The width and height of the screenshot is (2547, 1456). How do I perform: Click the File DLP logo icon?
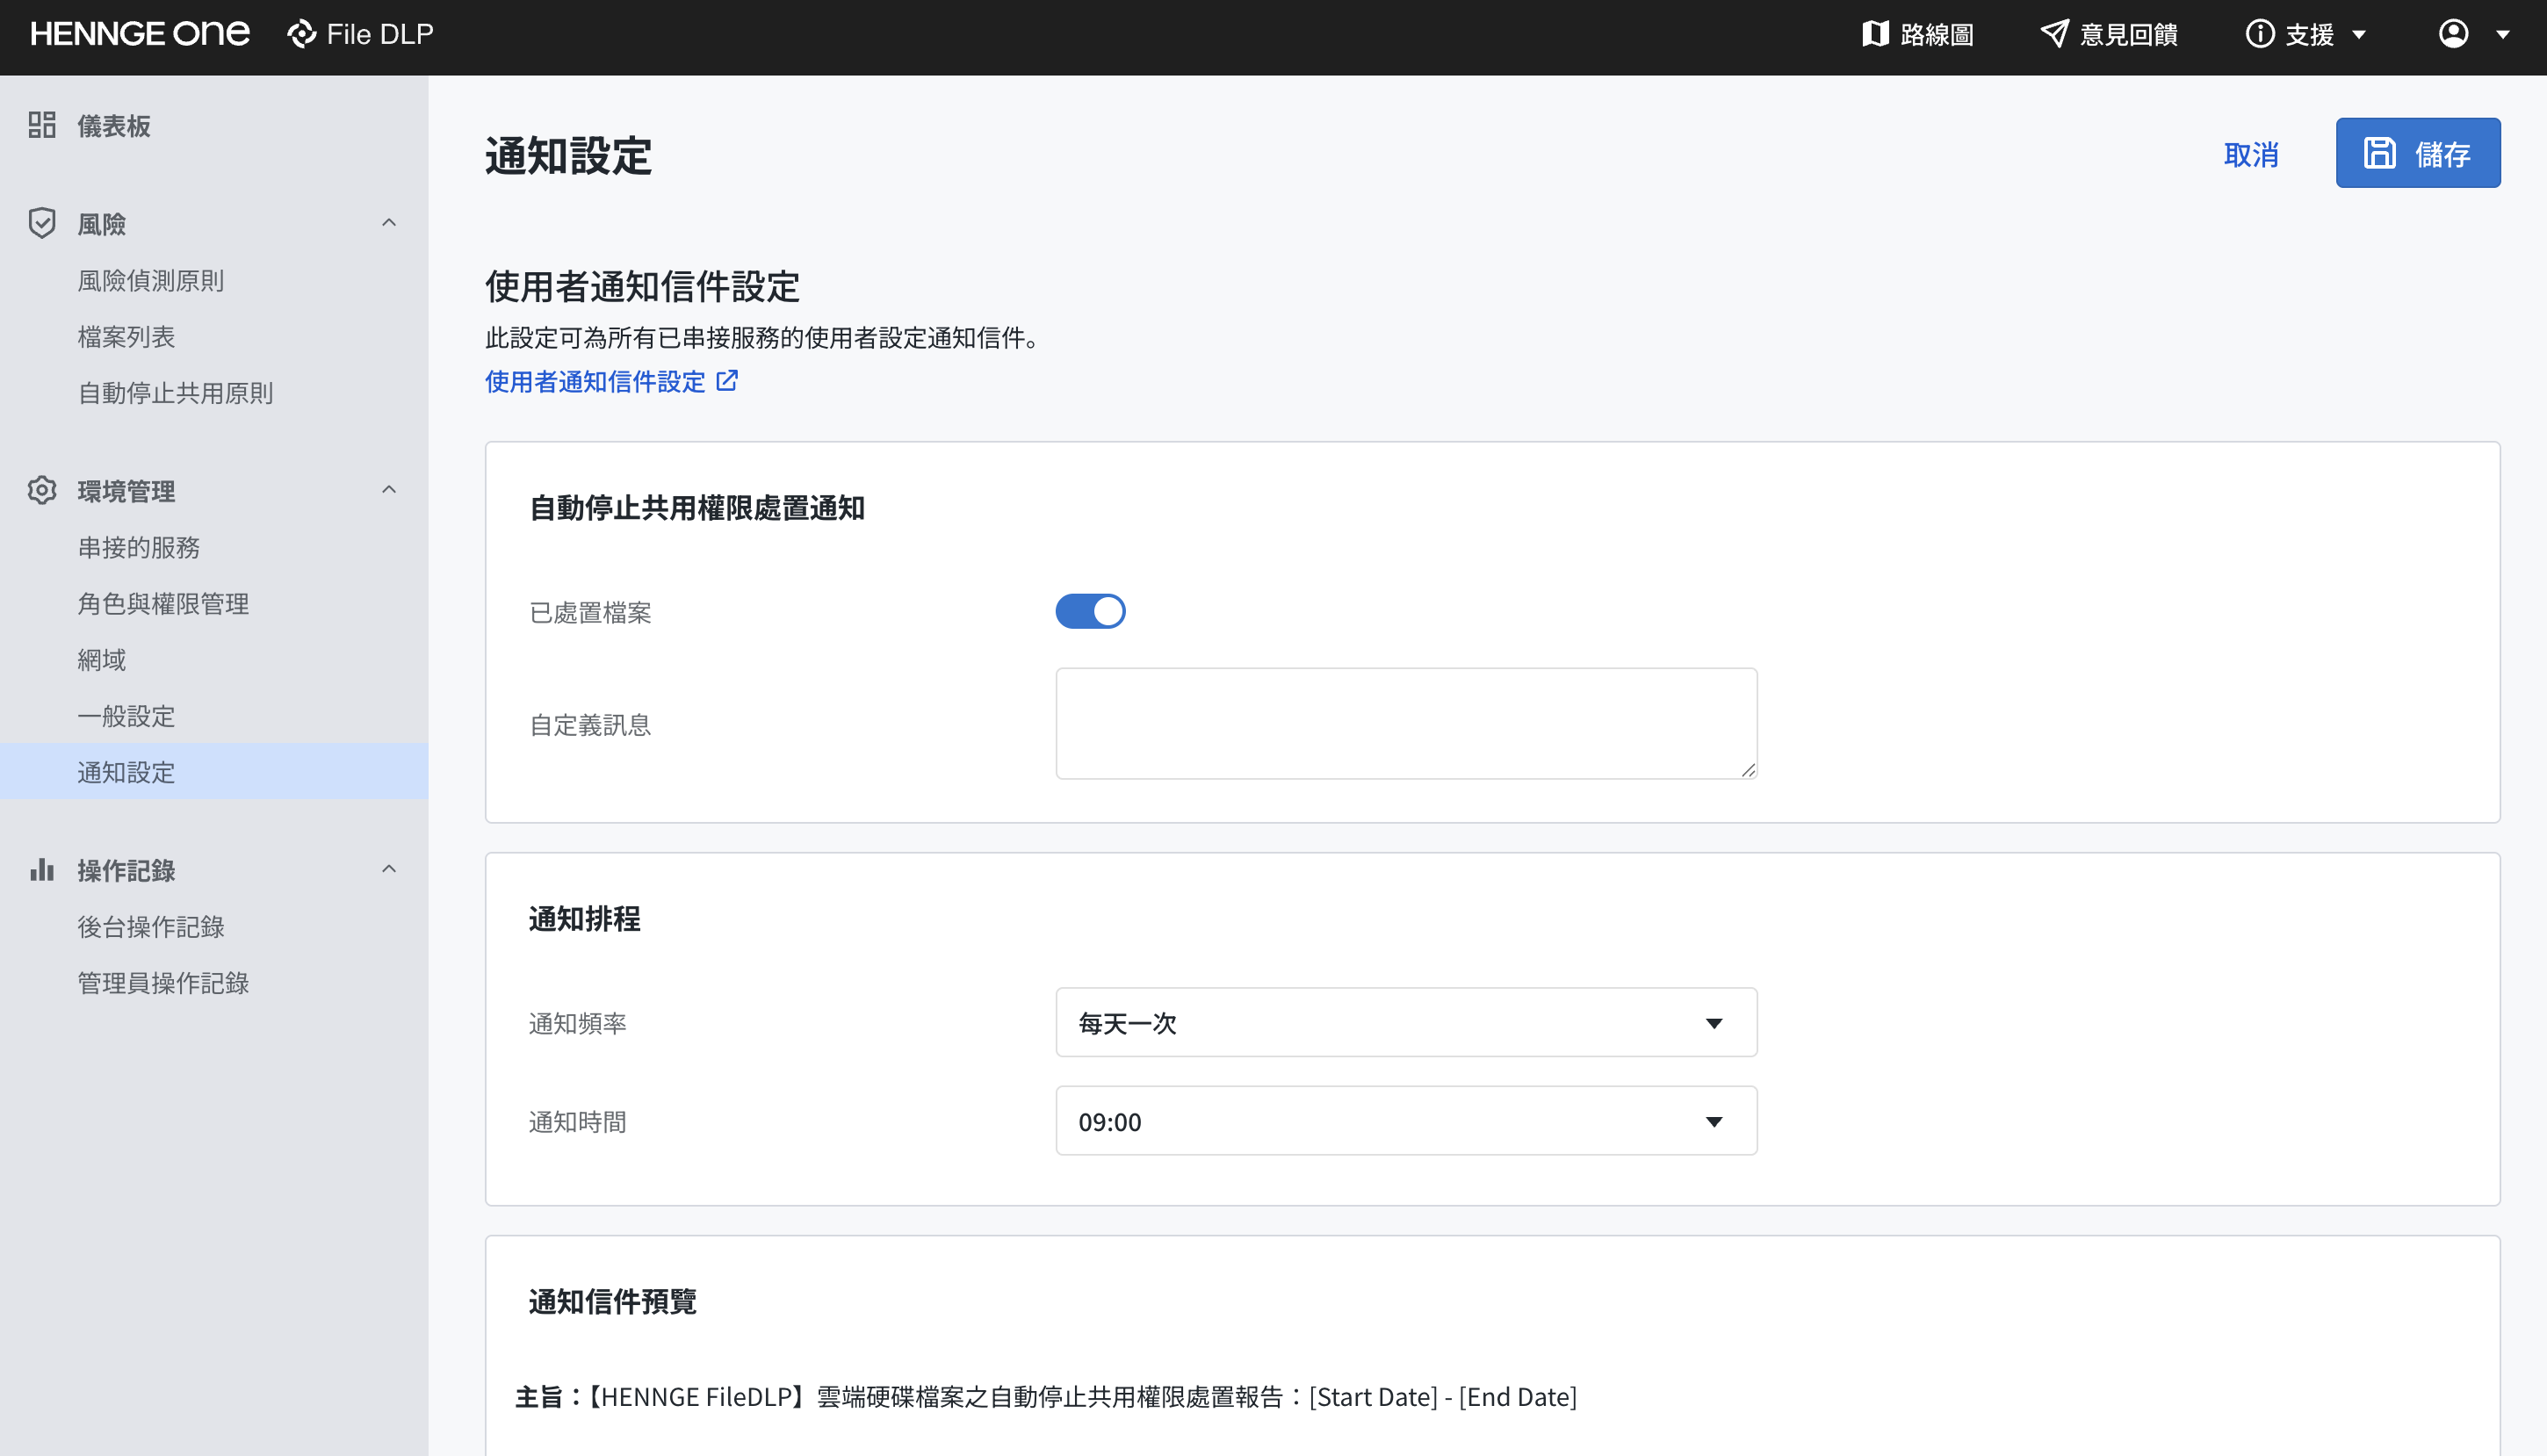click(302, 34)
